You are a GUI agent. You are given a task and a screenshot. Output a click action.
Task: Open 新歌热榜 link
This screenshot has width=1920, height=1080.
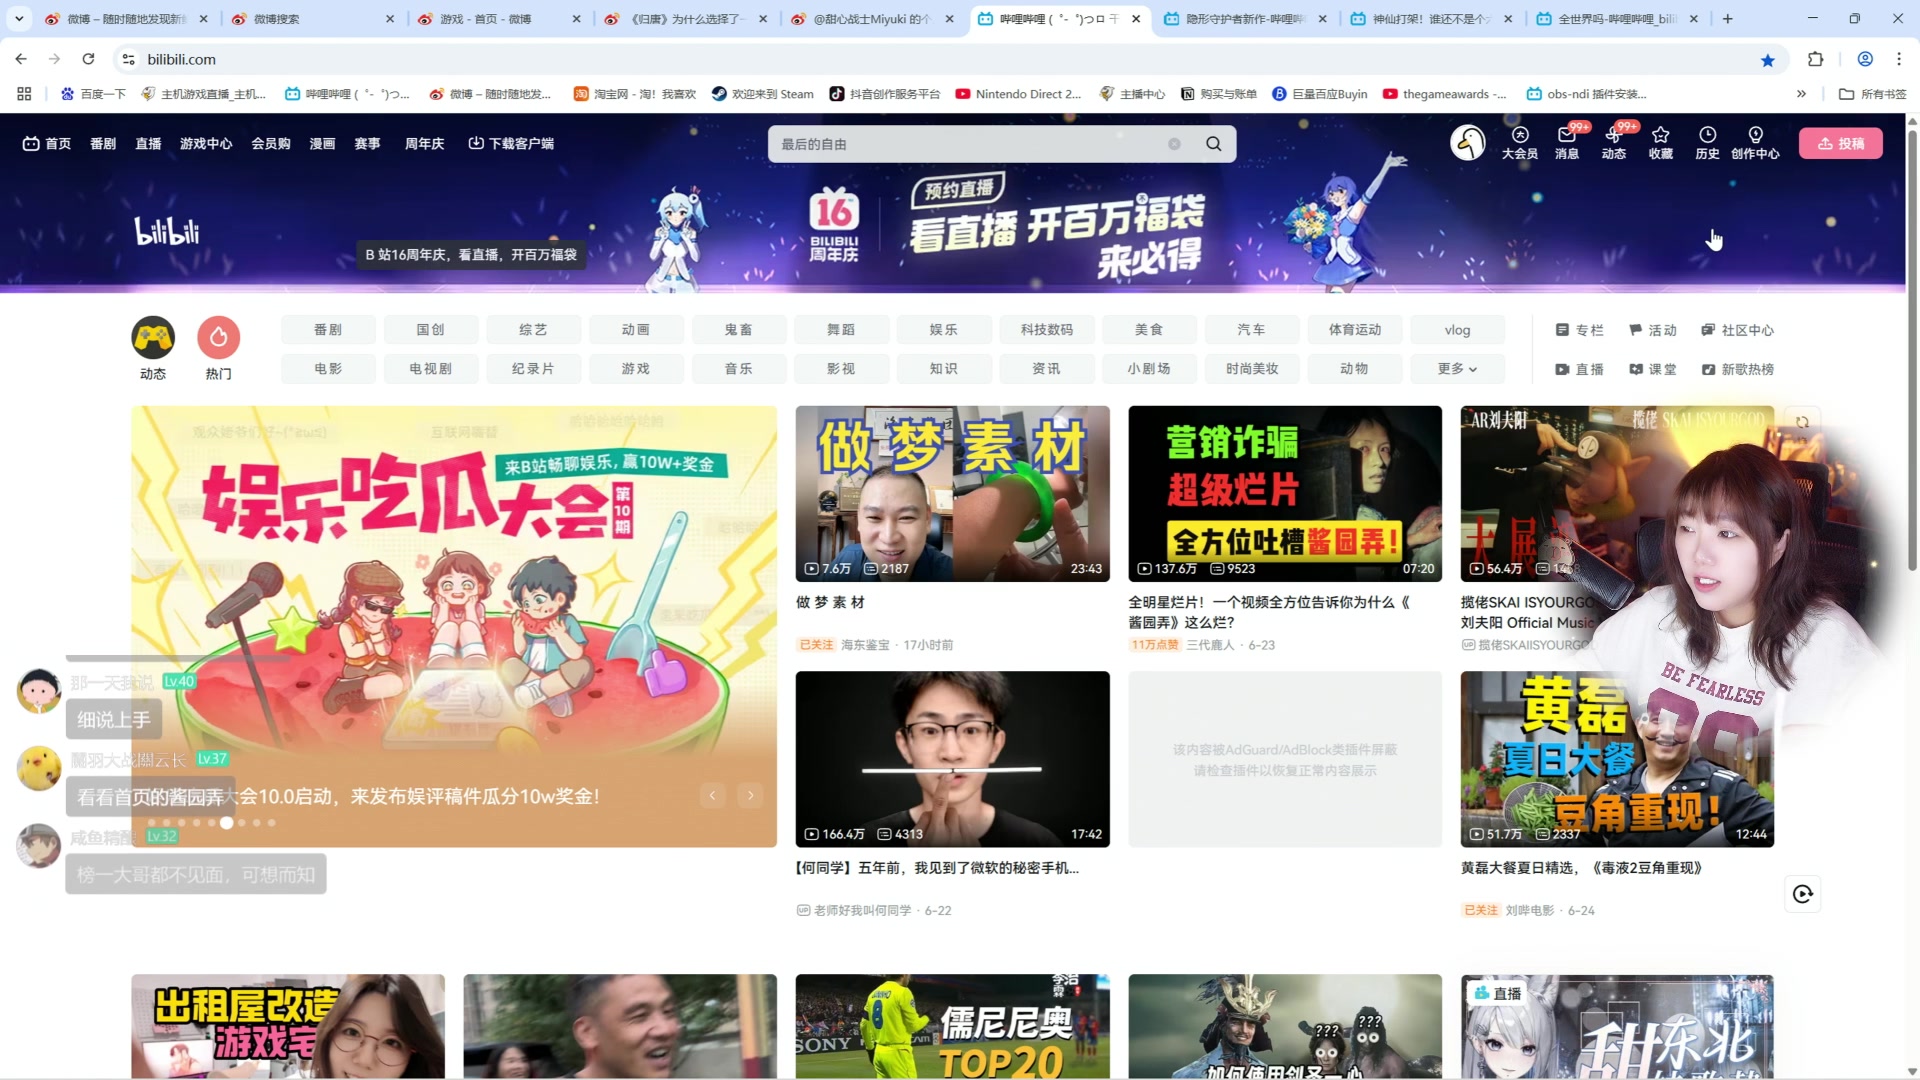[x=1737, y=369]
